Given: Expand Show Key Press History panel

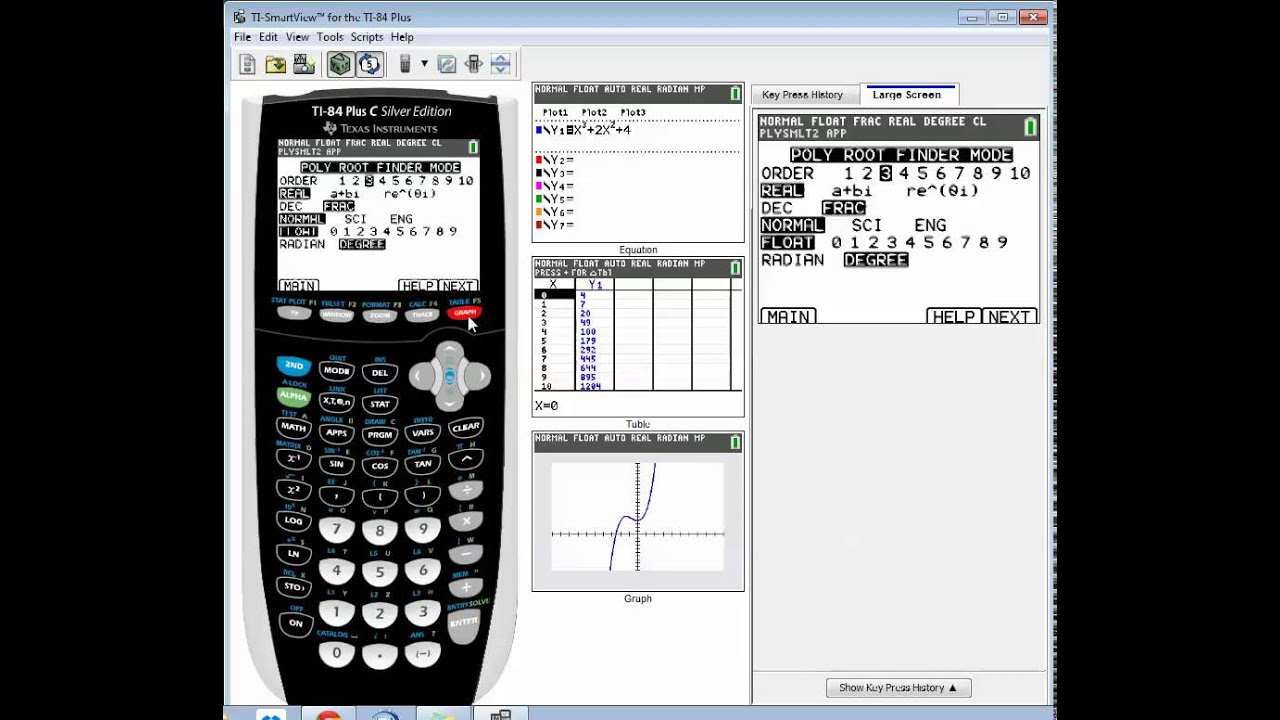Looking at the screenshot, I should coord(898,688).
